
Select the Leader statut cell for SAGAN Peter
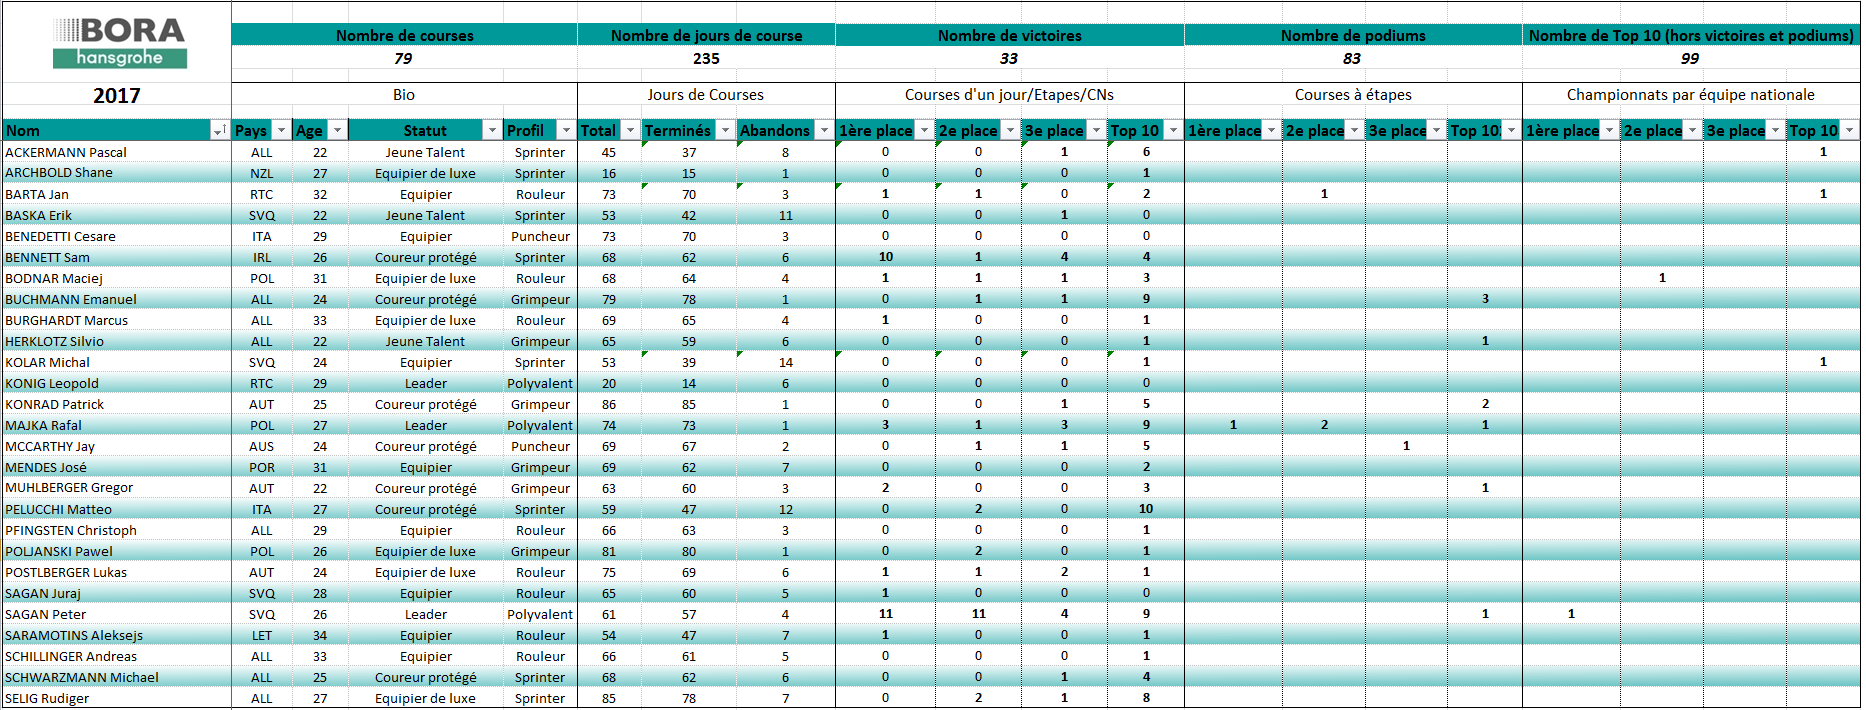click(426, 614)
